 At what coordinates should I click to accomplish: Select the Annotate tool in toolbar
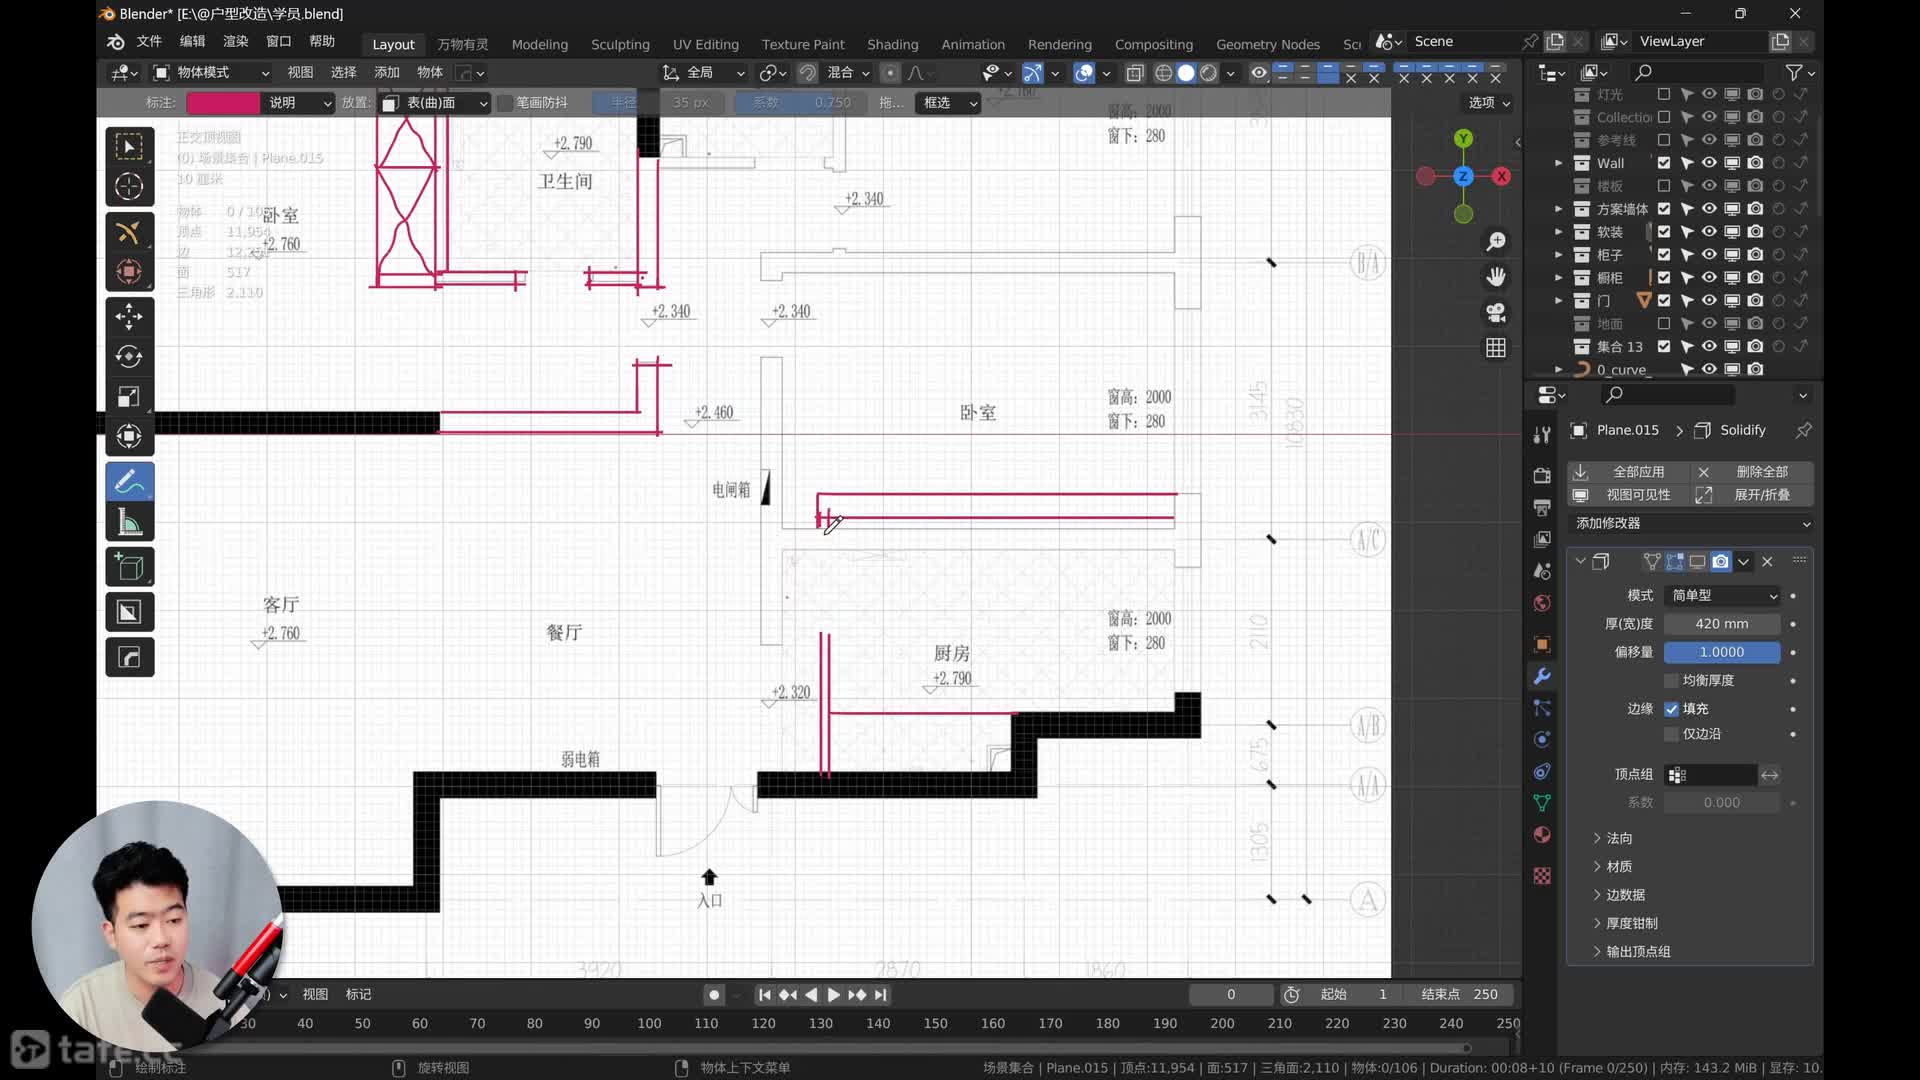[129, 482]
